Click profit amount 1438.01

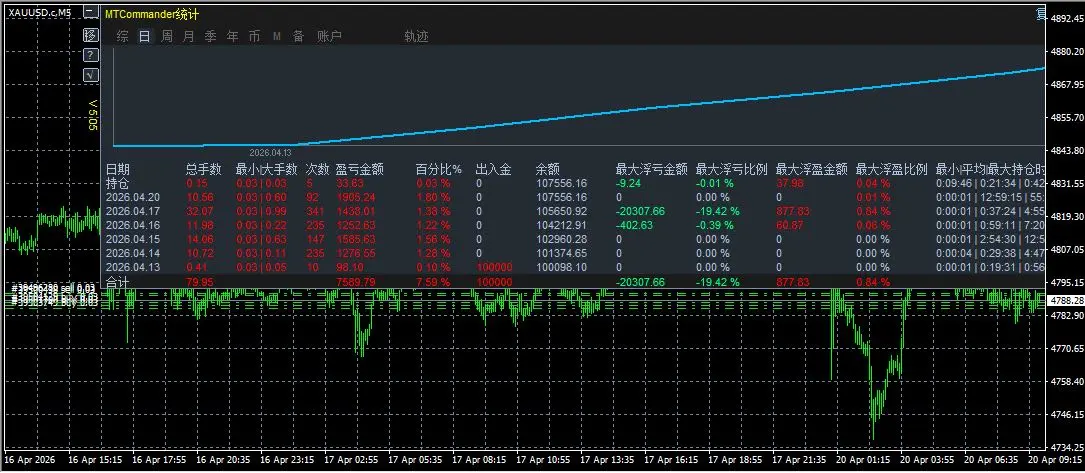click(356, 211)
